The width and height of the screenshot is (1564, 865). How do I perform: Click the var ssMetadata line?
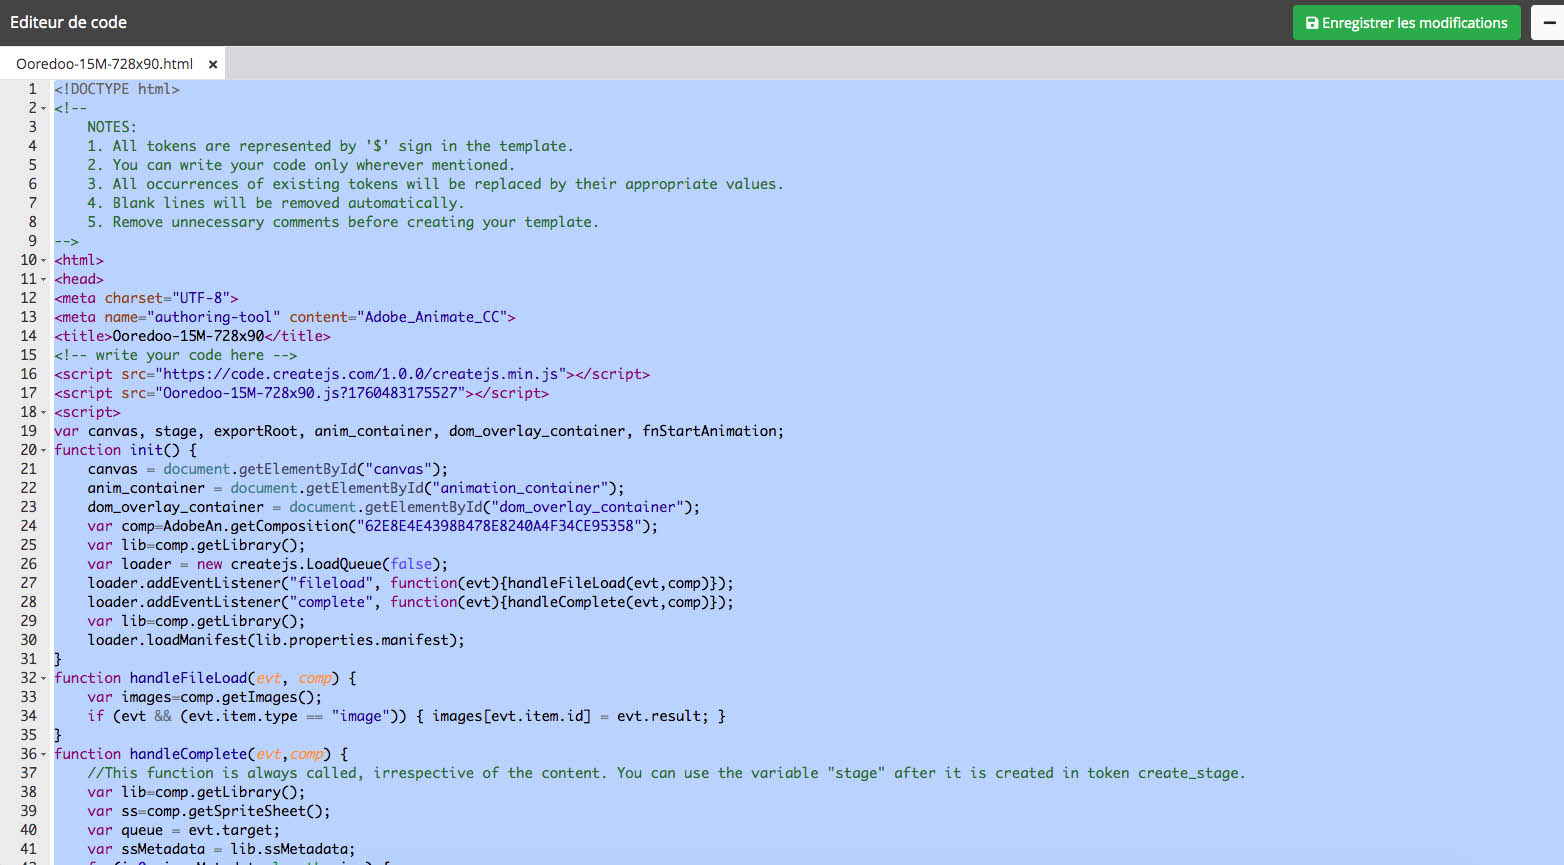(x=221, y=849)
